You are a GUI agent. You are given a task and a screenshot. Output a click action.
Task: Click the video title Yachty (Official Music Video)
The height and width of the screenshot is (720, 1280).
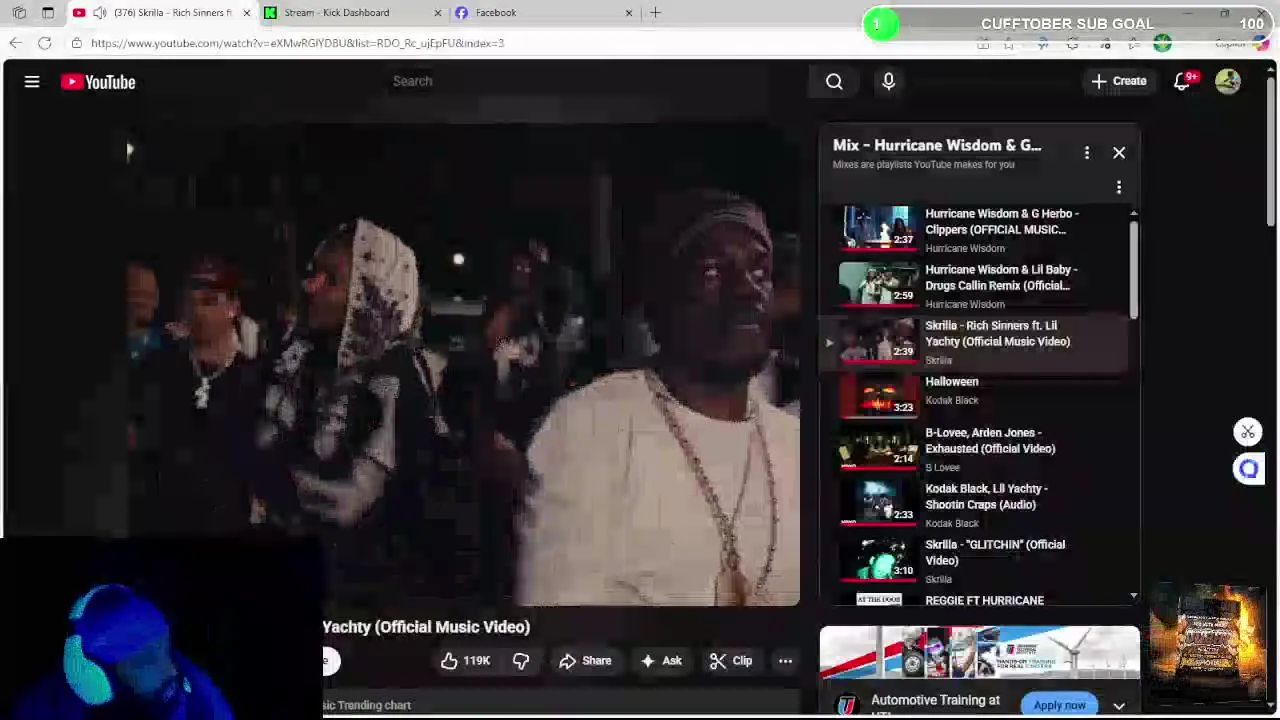tap(426, 627)
